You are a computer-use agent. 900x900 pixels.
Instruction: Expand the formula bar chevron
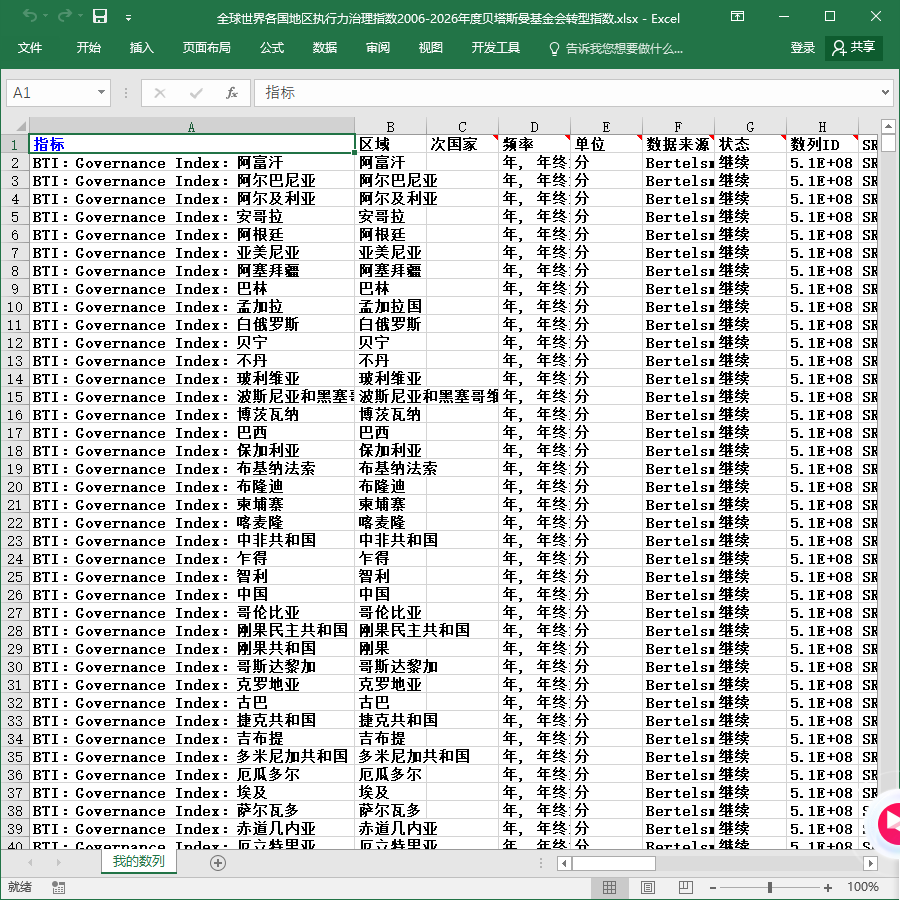(886, 92)
